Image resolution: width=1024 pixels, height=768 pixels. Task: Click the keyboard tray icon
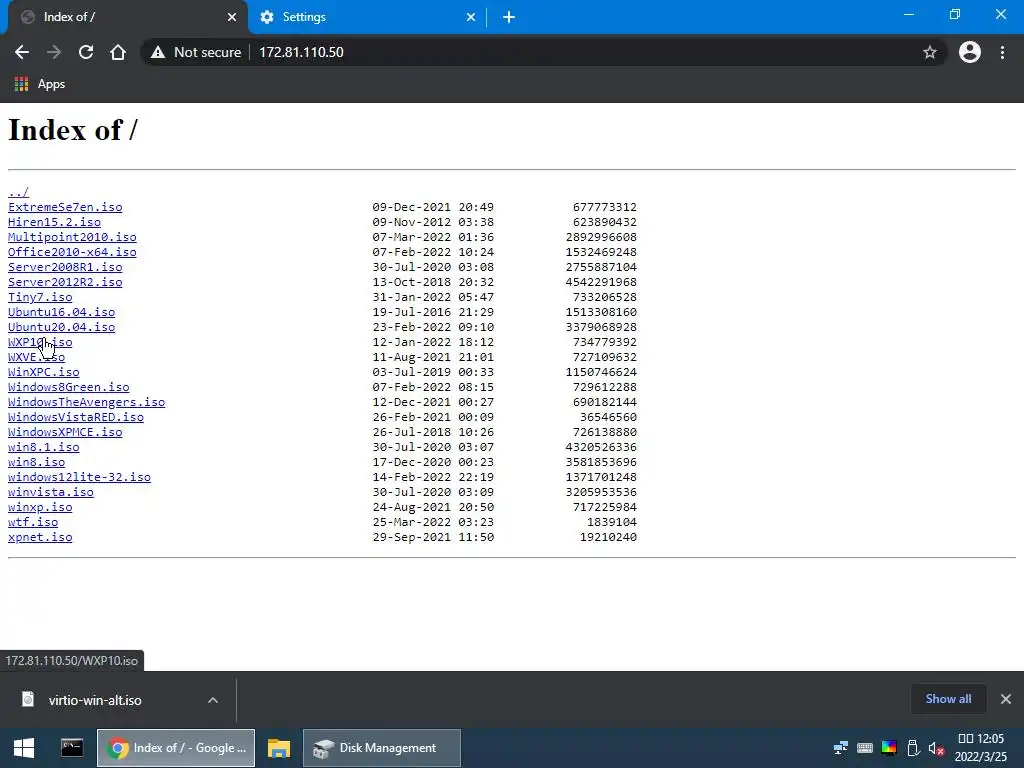pyautogui.click(x=865, y=748)
